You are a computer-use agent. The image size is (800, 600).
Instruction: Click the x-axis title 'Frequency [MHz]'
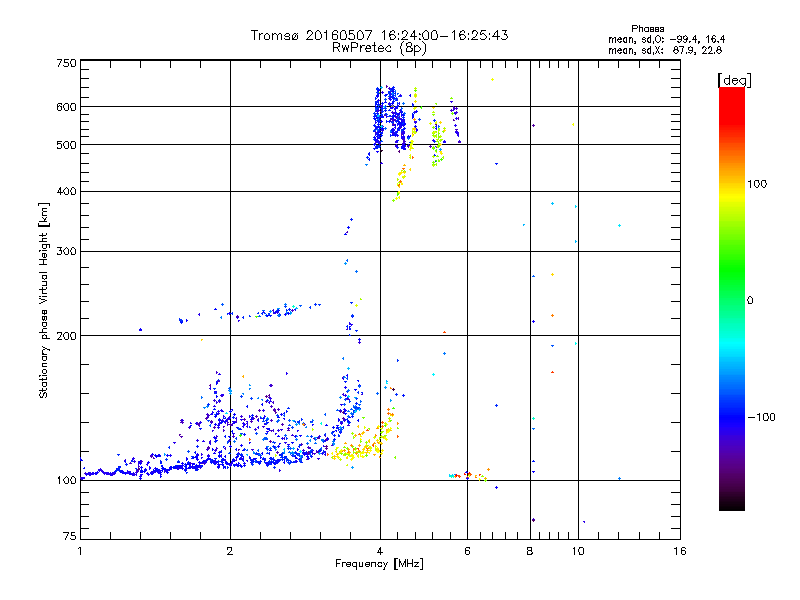(379, 564)
